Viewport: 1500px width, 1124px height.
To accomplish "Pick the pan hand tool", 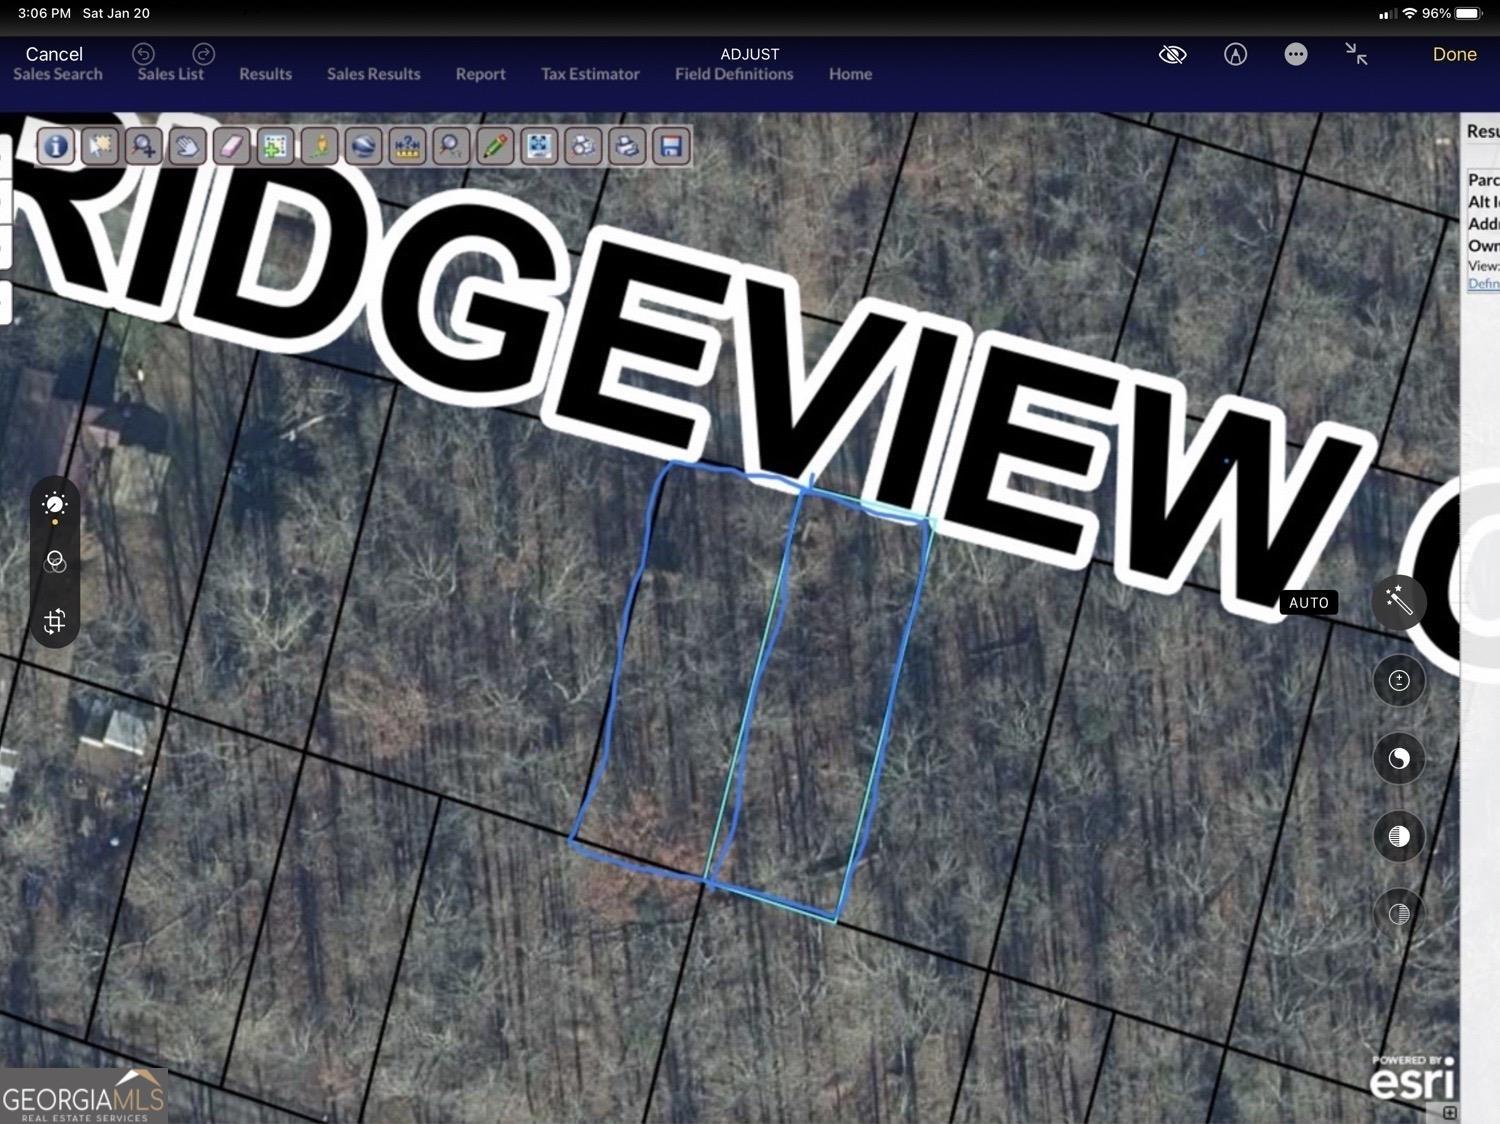I will tap(188, 146).
